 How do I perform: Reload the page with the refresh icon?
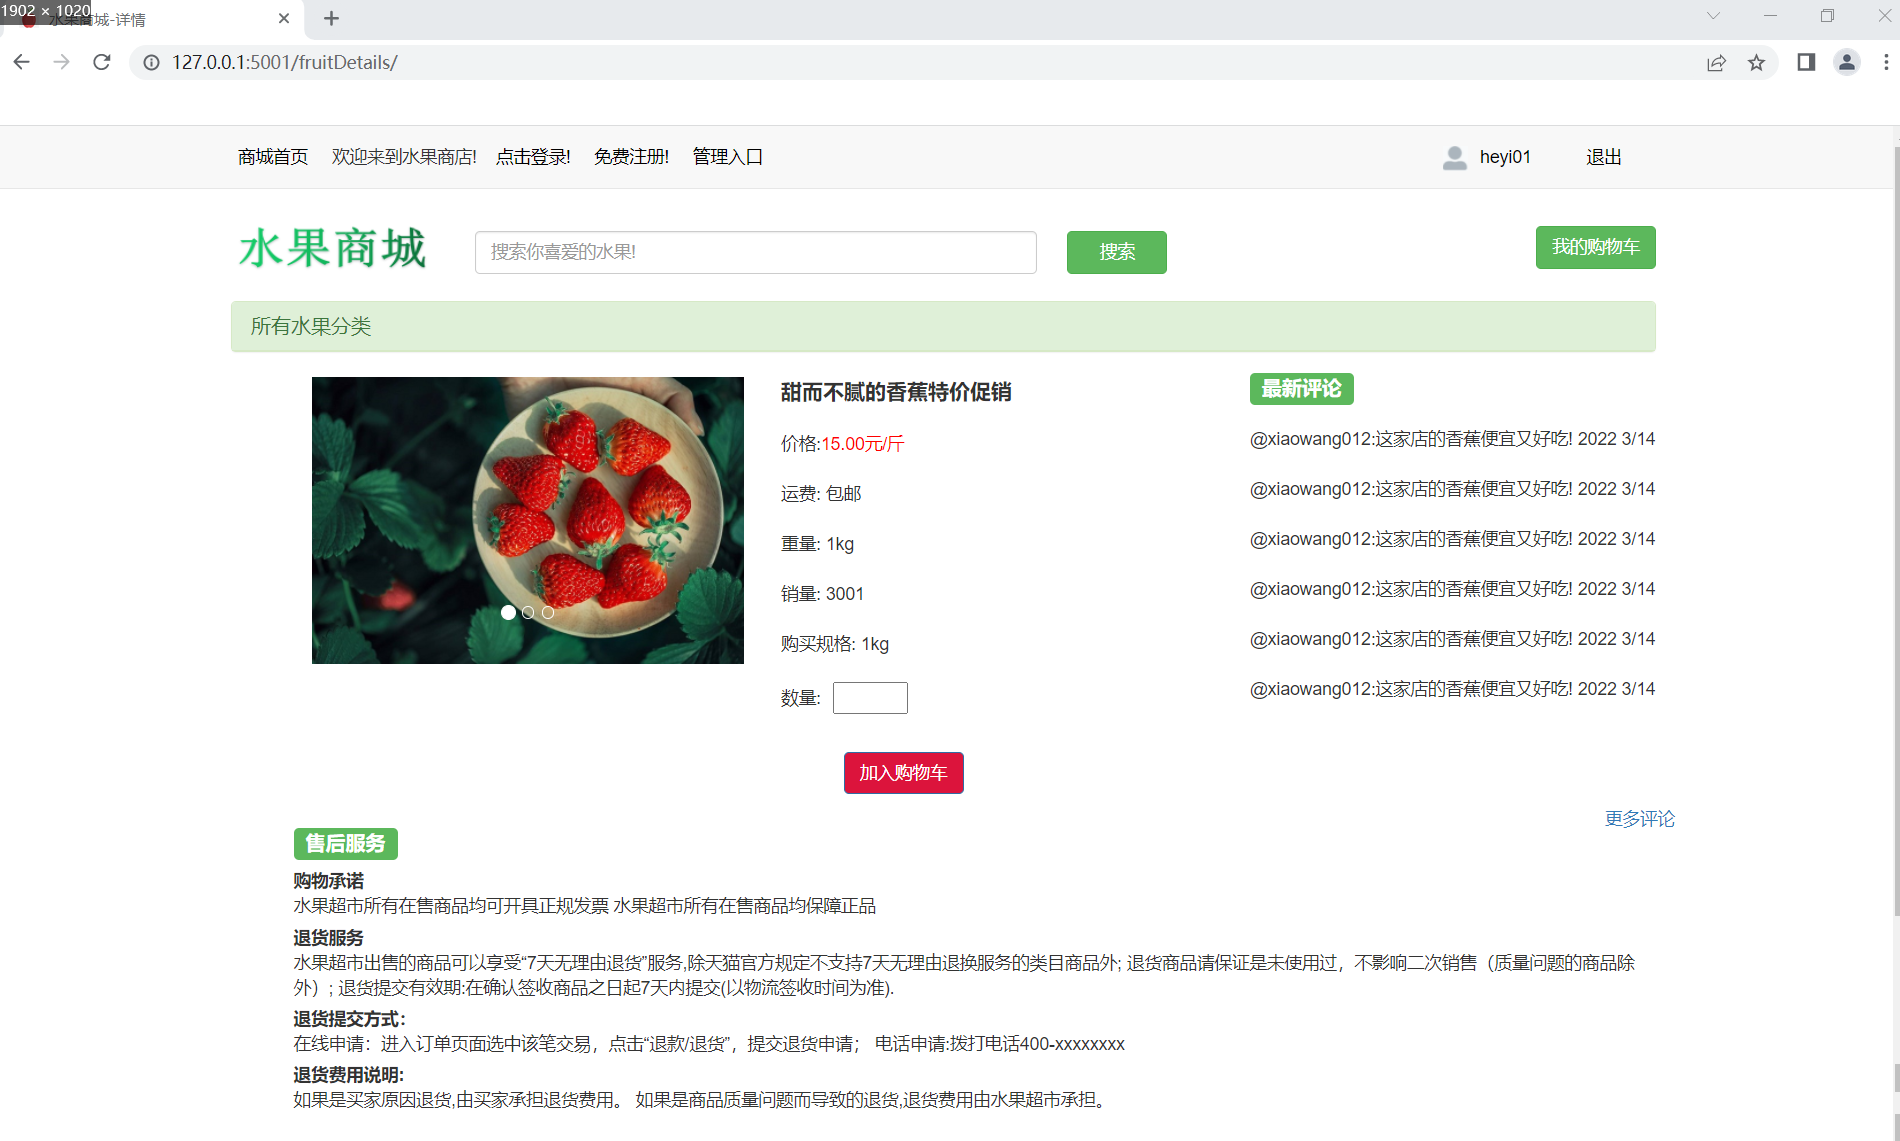click(101, 62)
